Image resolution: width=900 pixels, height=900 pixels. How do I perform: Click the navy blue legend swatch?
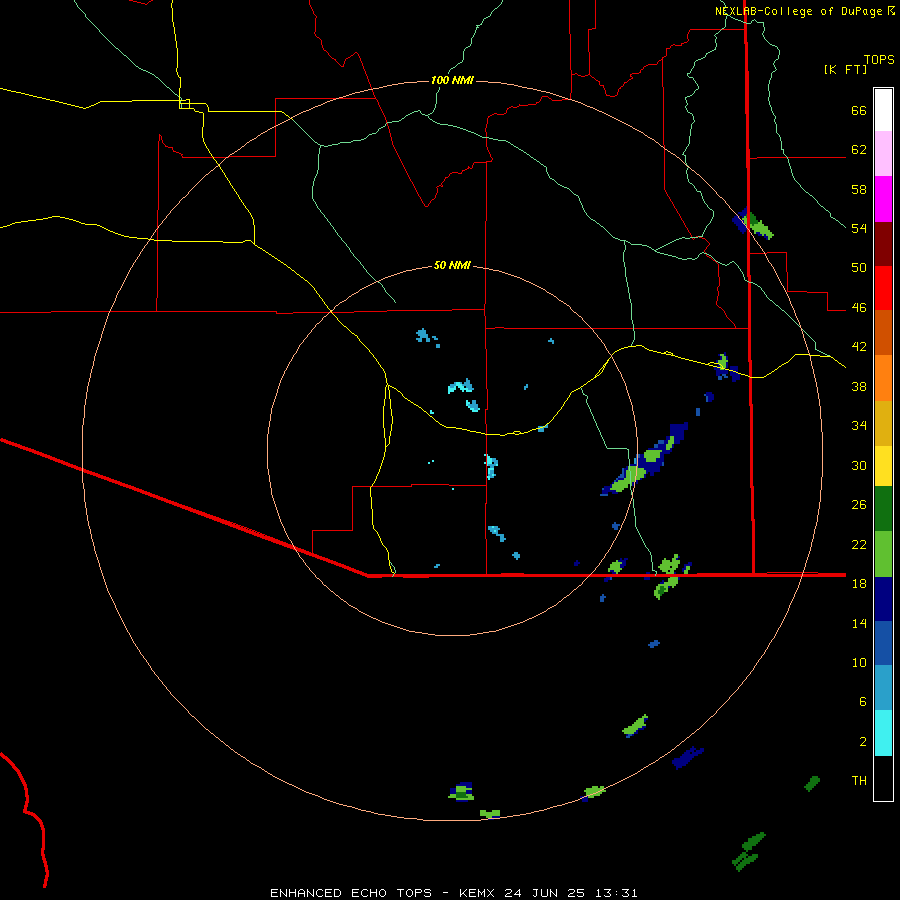click(x=883, y=599)
